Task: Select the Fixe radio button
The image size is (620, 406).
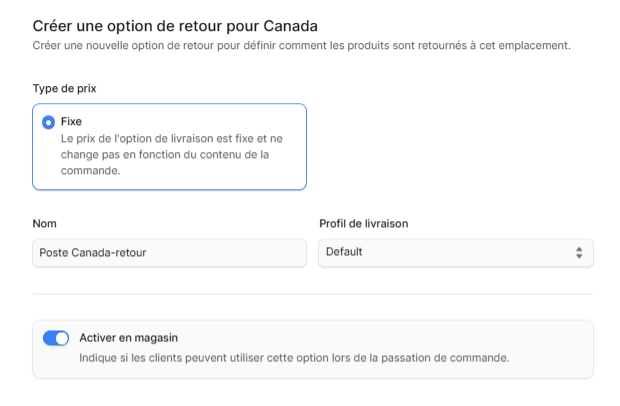Action: click(x=49, y=122)
